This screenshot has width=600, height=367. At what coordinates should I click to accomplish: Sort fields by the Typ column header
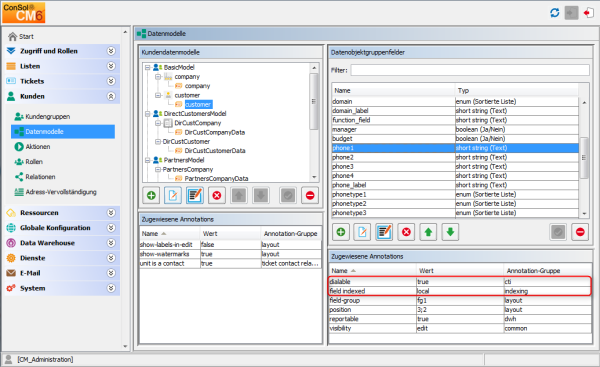(x=517, y=91)
